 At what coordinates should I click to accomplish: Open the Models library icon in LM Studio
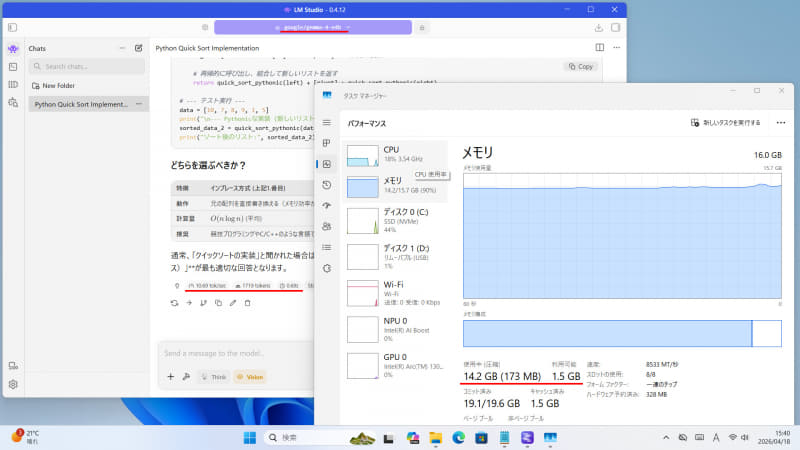[13, 84]
